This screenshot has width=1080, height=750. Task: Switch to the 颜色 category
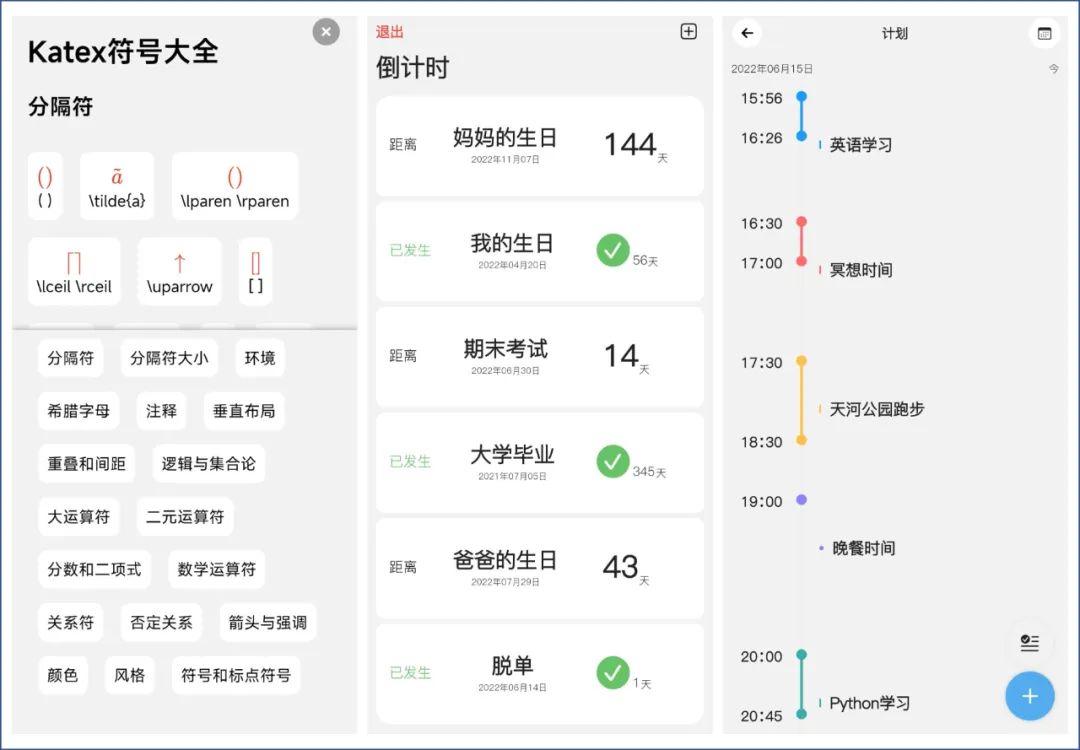pos(63,675)
